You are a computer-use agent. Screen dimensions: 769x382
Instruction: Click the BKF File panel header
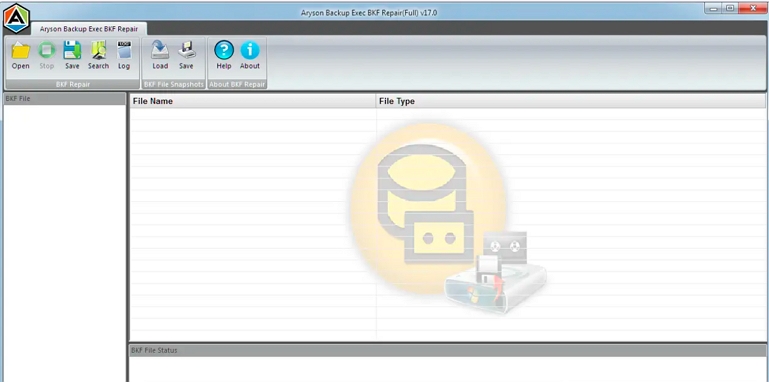[x=64, y=99]
